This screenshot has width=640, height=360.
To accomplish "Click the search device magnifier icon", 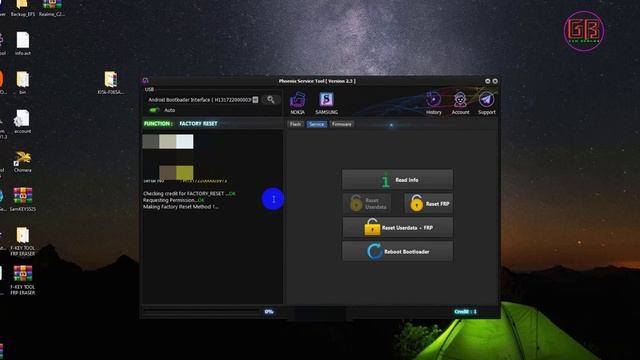I will coord(271,100).
